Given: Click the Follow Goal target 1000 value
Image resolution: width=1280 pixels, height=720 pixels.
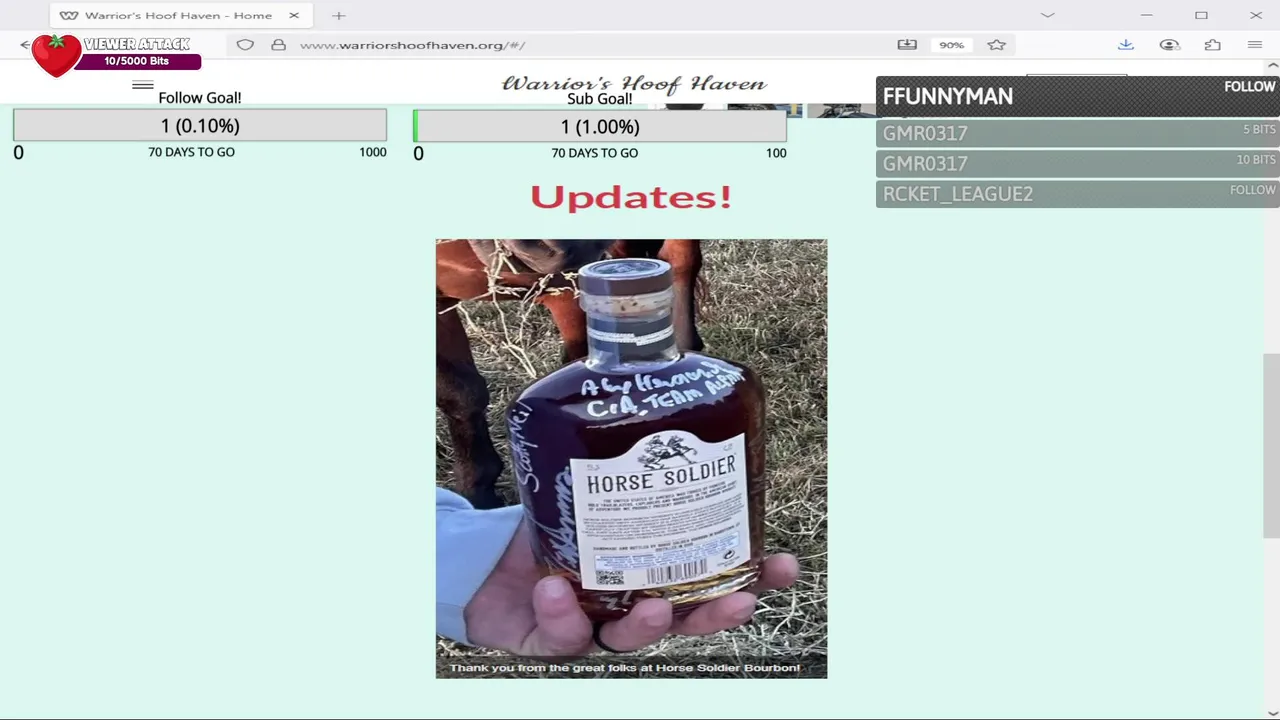Looking at the screenshot, I should pyautogui.click(x=373, y=152).
